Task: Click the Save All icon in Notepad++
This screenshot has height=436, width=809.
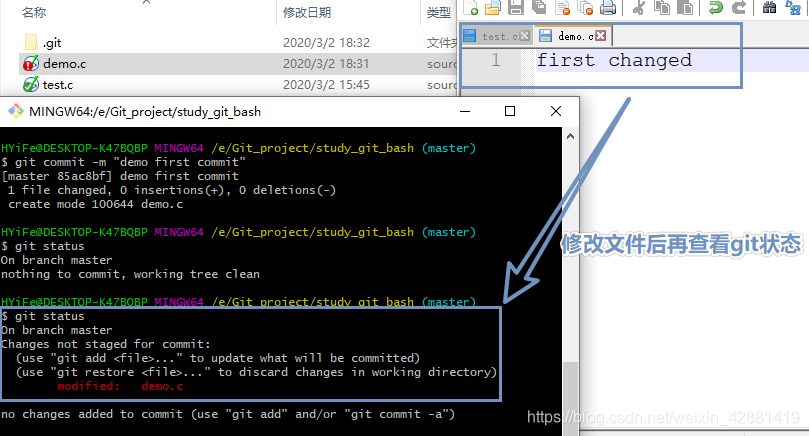Action: [x=539, y=7]
